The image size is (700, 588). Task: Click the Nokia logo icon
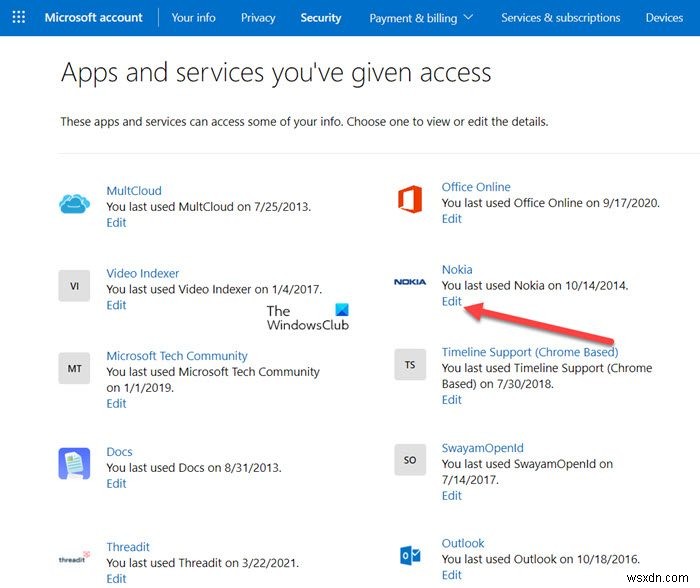[x=410, y=282]
